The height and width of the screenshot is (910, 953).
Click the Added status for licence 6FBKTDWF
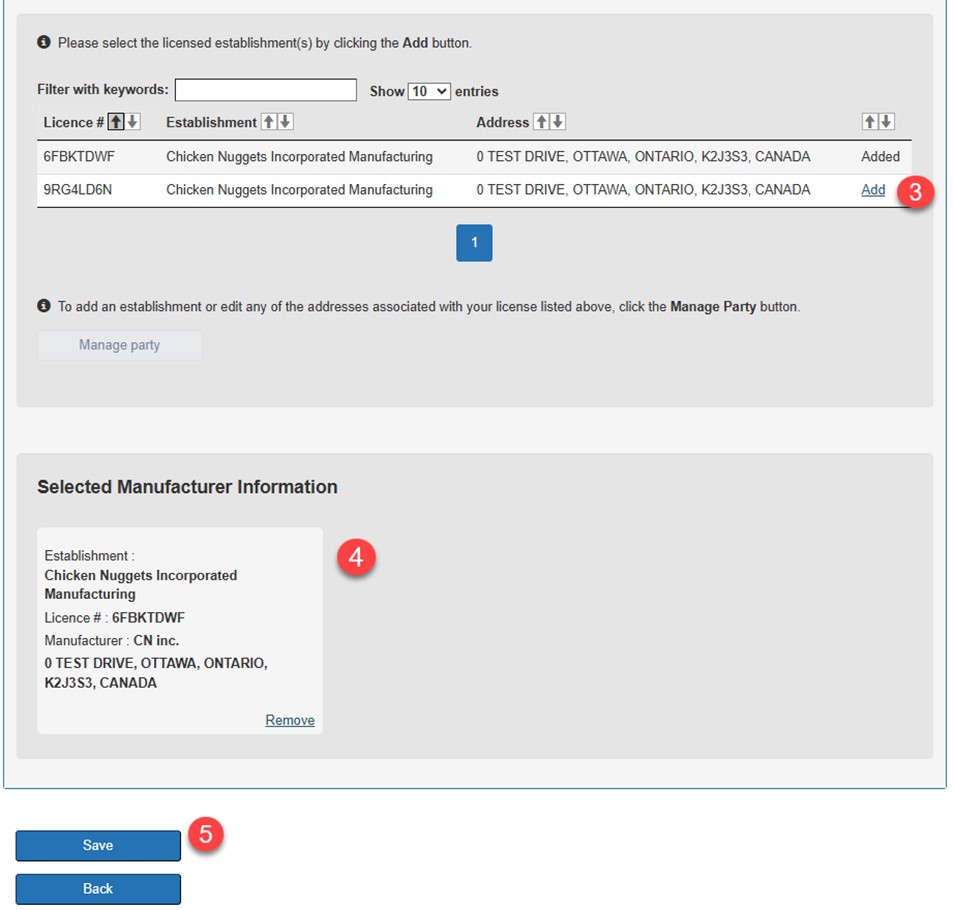(880, 156)
